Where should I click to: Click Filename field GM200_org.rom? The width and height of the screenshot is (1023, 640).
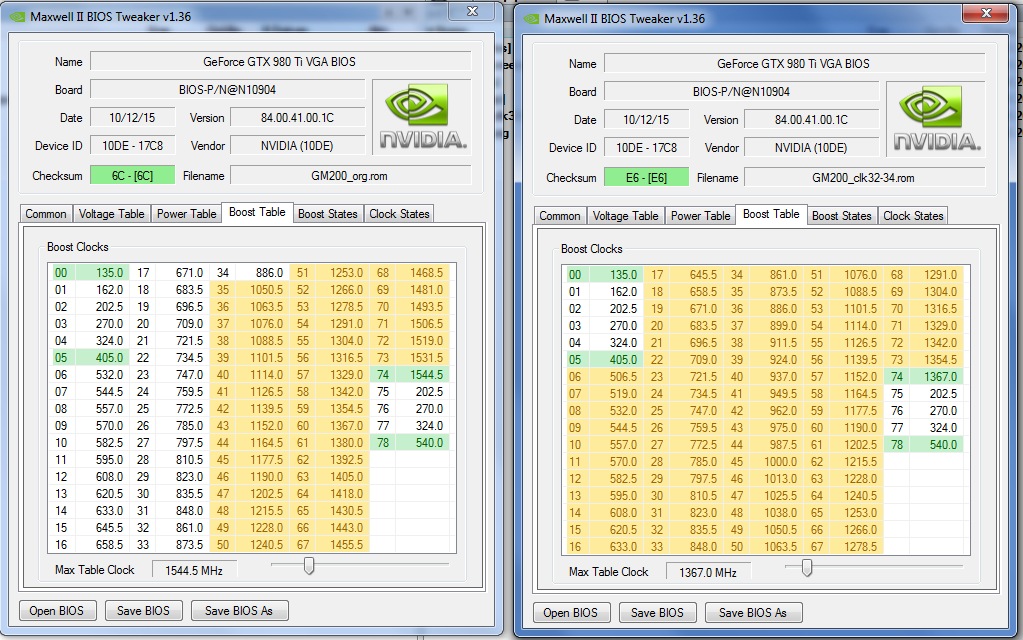pyautogui.click(x=350, y=175)
